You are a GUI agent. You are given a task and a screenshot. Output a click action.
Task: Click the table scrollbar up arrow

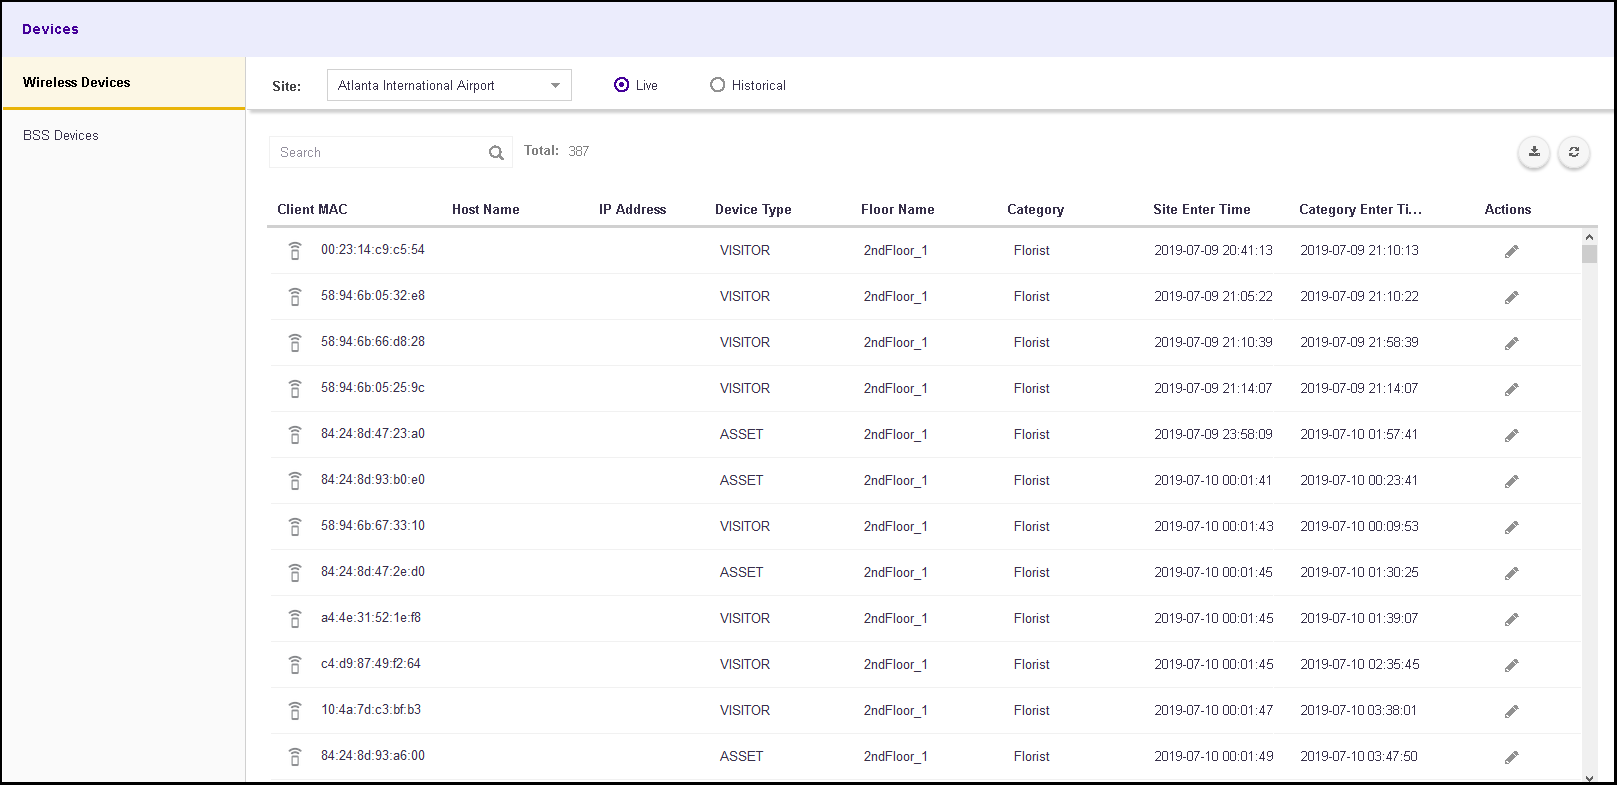tap(1589, 237)
